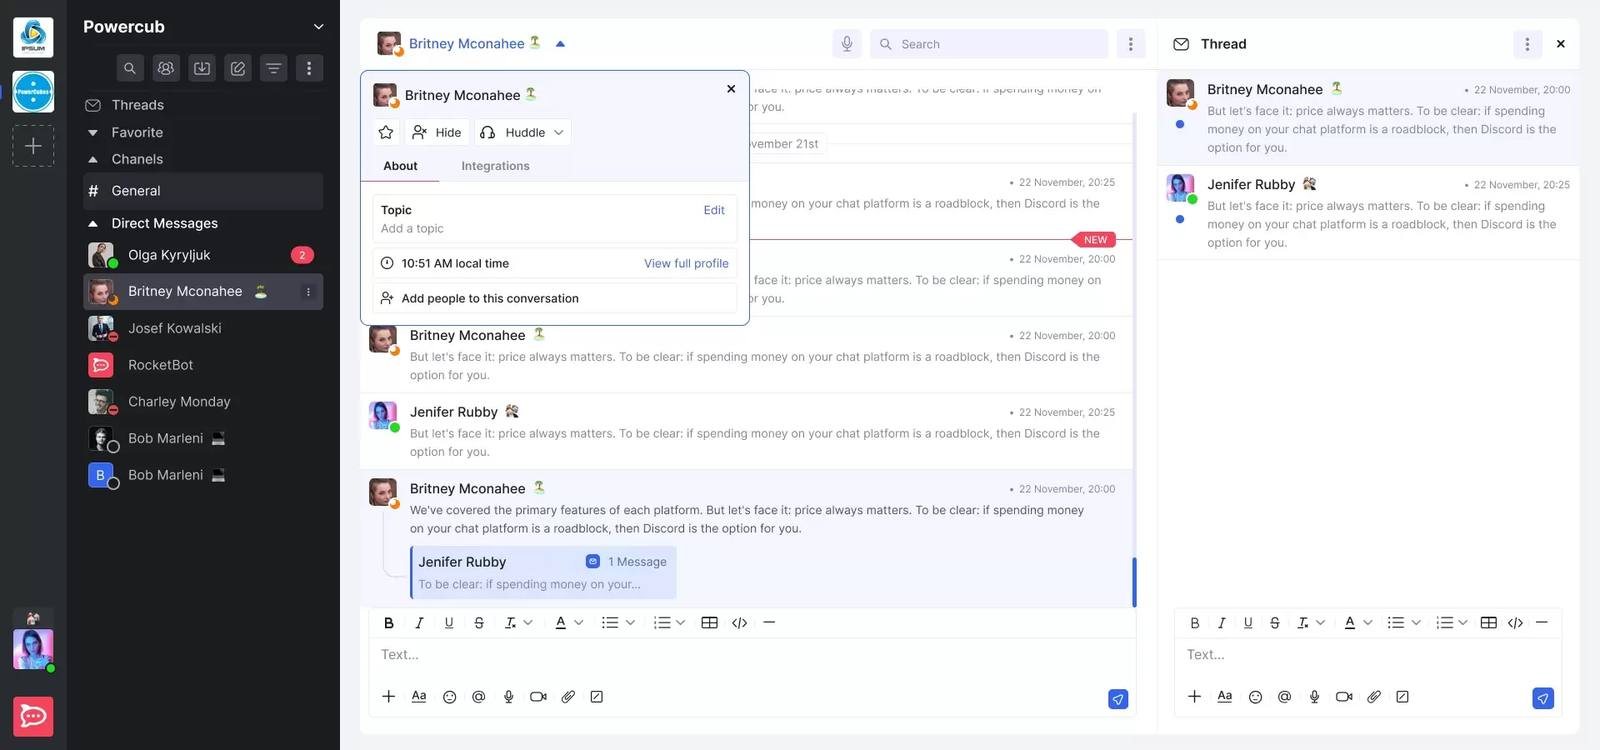1600x750 pixels.
Task: Expand the Powercub workspace menu chevron
Action: [x=319, y=27]
